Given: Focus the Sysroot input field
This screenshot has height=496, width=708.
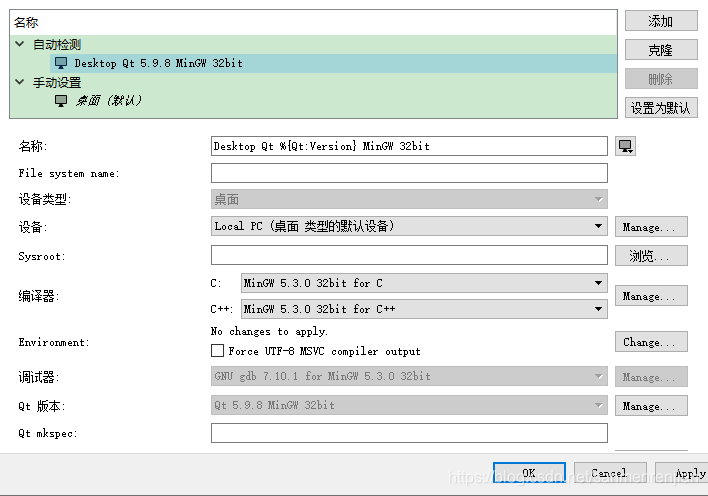Looking at the screenshot, I should tap(409, 255).
